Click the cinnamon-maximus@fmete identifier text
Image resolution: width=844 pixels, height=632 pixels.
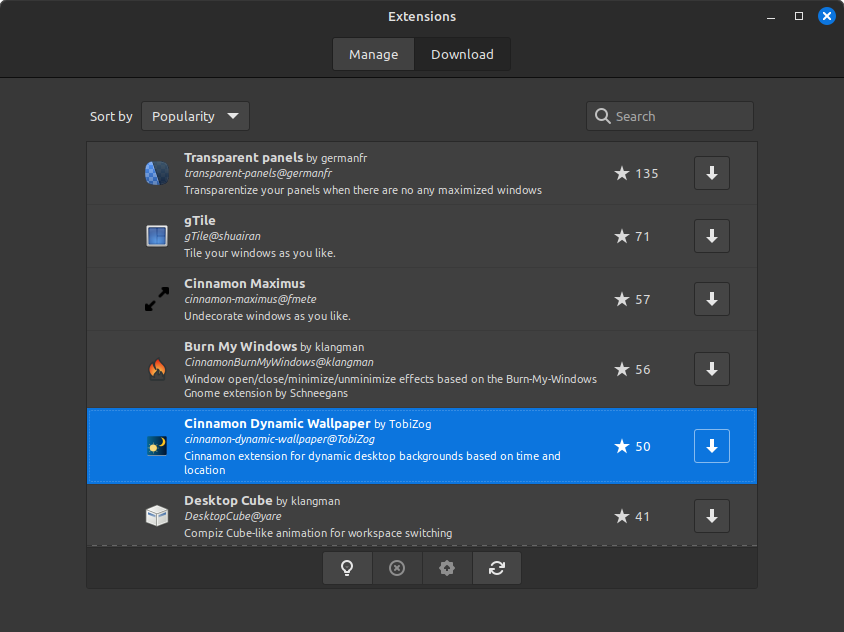(x=250, y=299)
